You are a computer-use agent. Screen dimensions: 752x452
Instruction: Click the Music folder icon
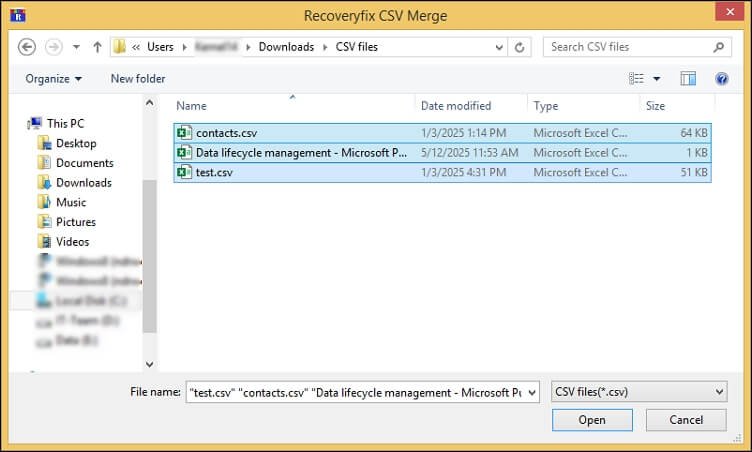tap(45, 202)
